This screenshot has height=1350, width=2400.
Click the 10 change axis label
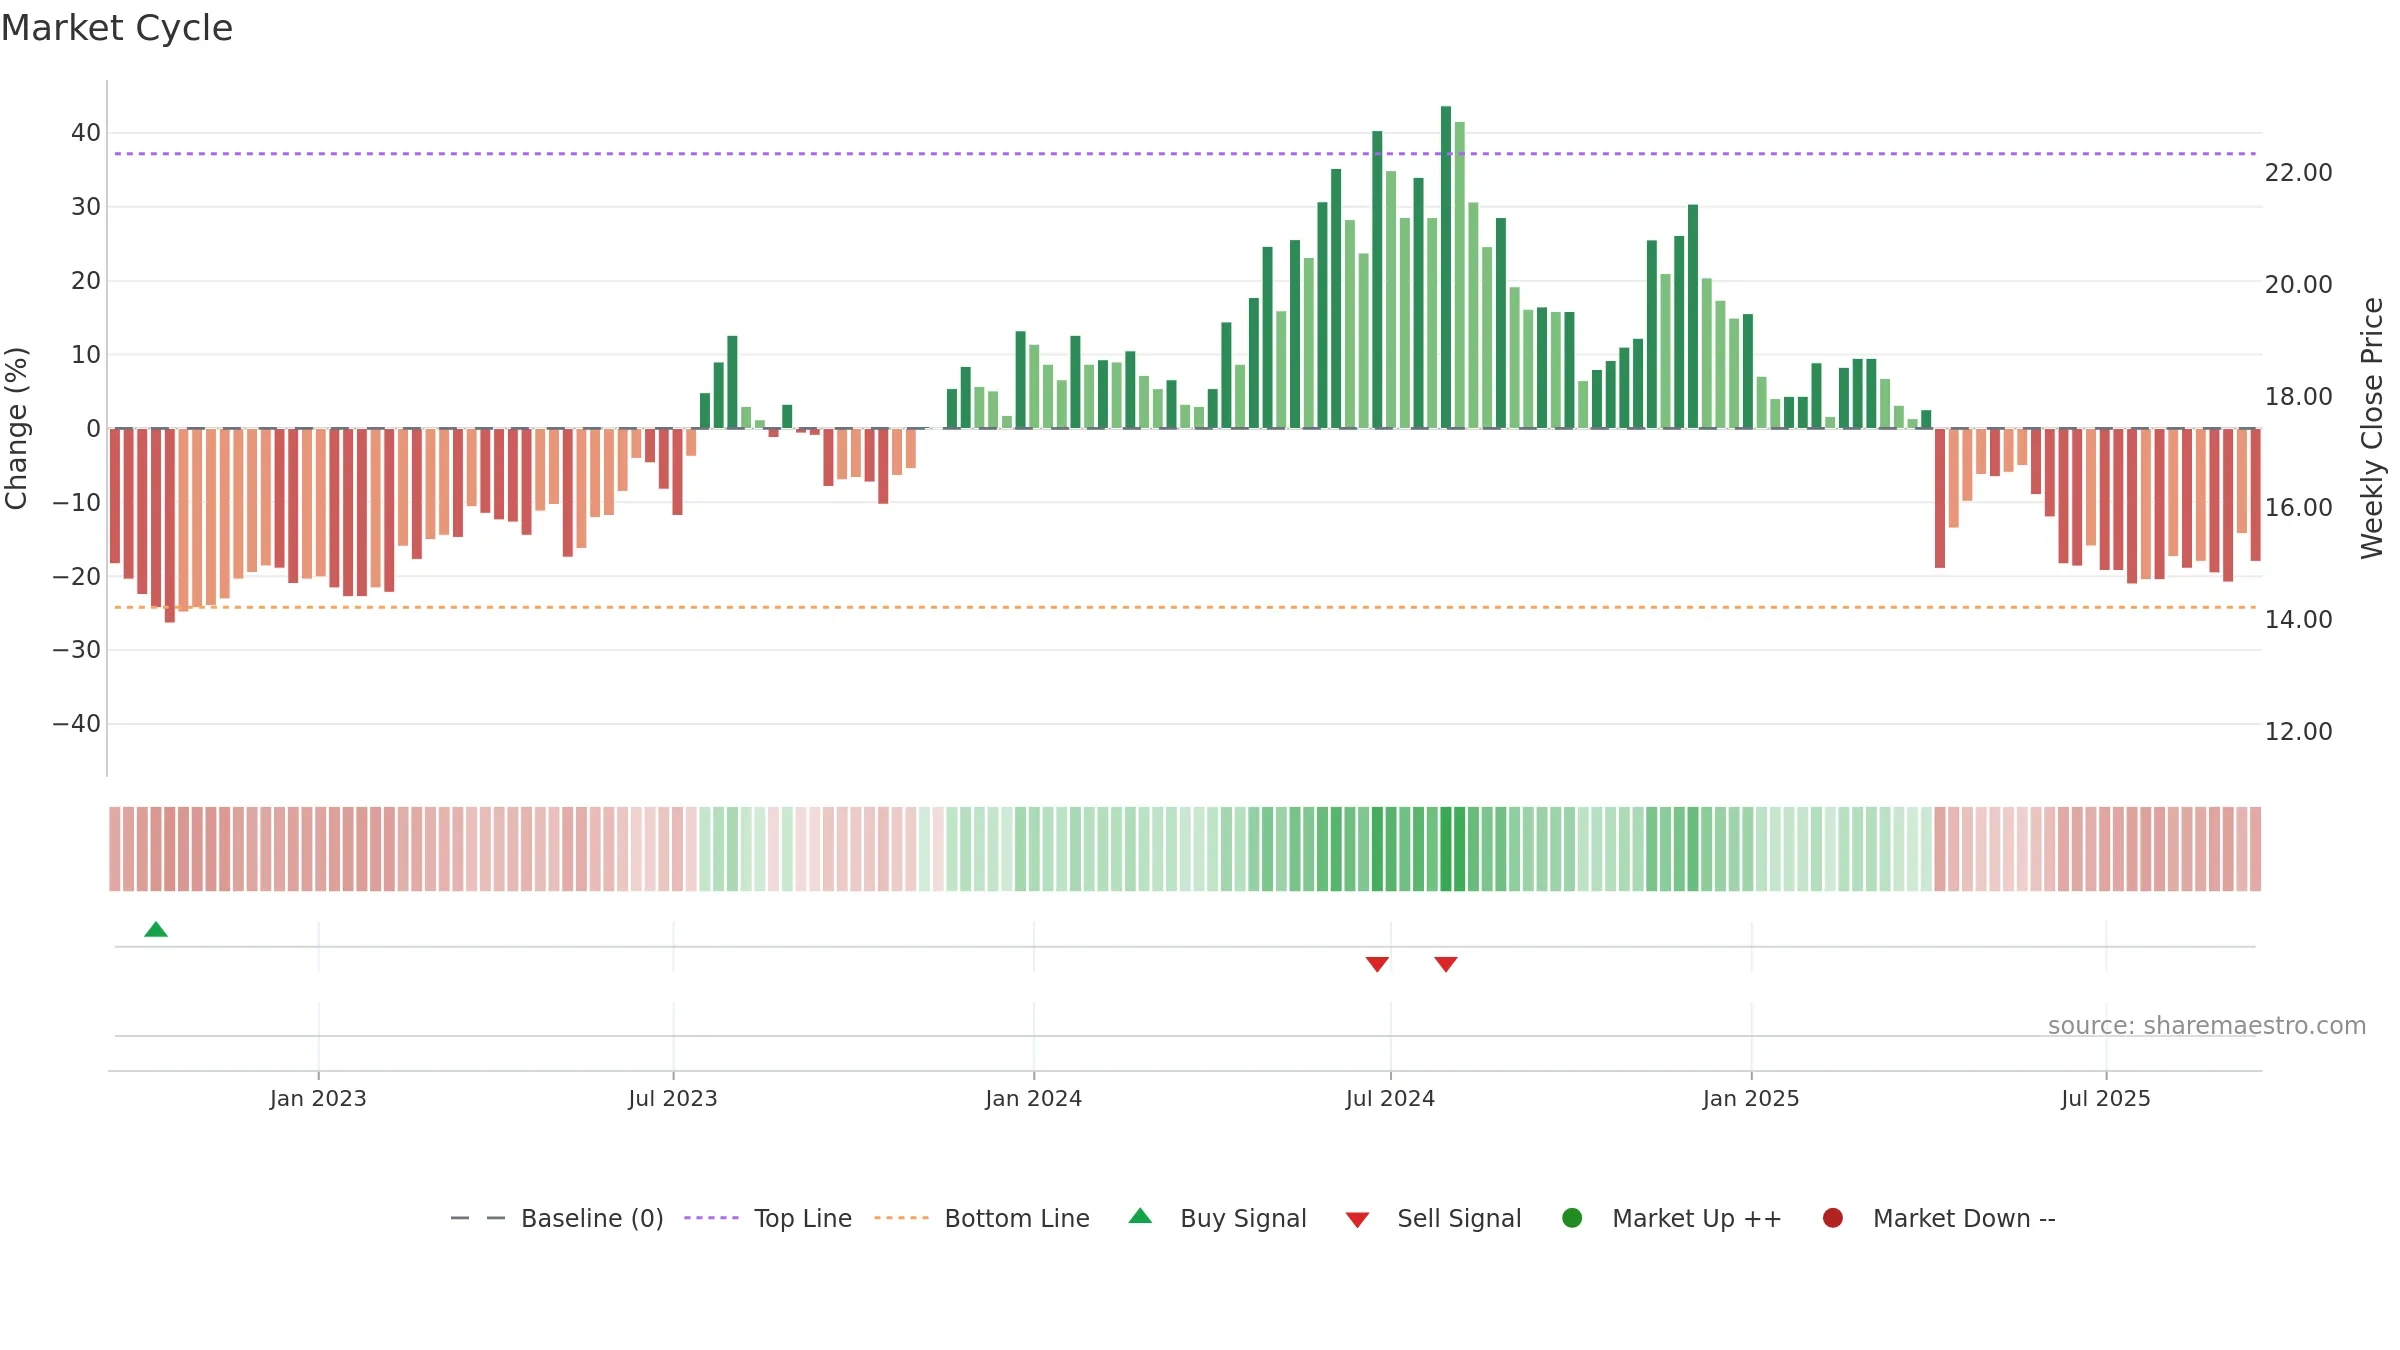click(x=86, y=355)
